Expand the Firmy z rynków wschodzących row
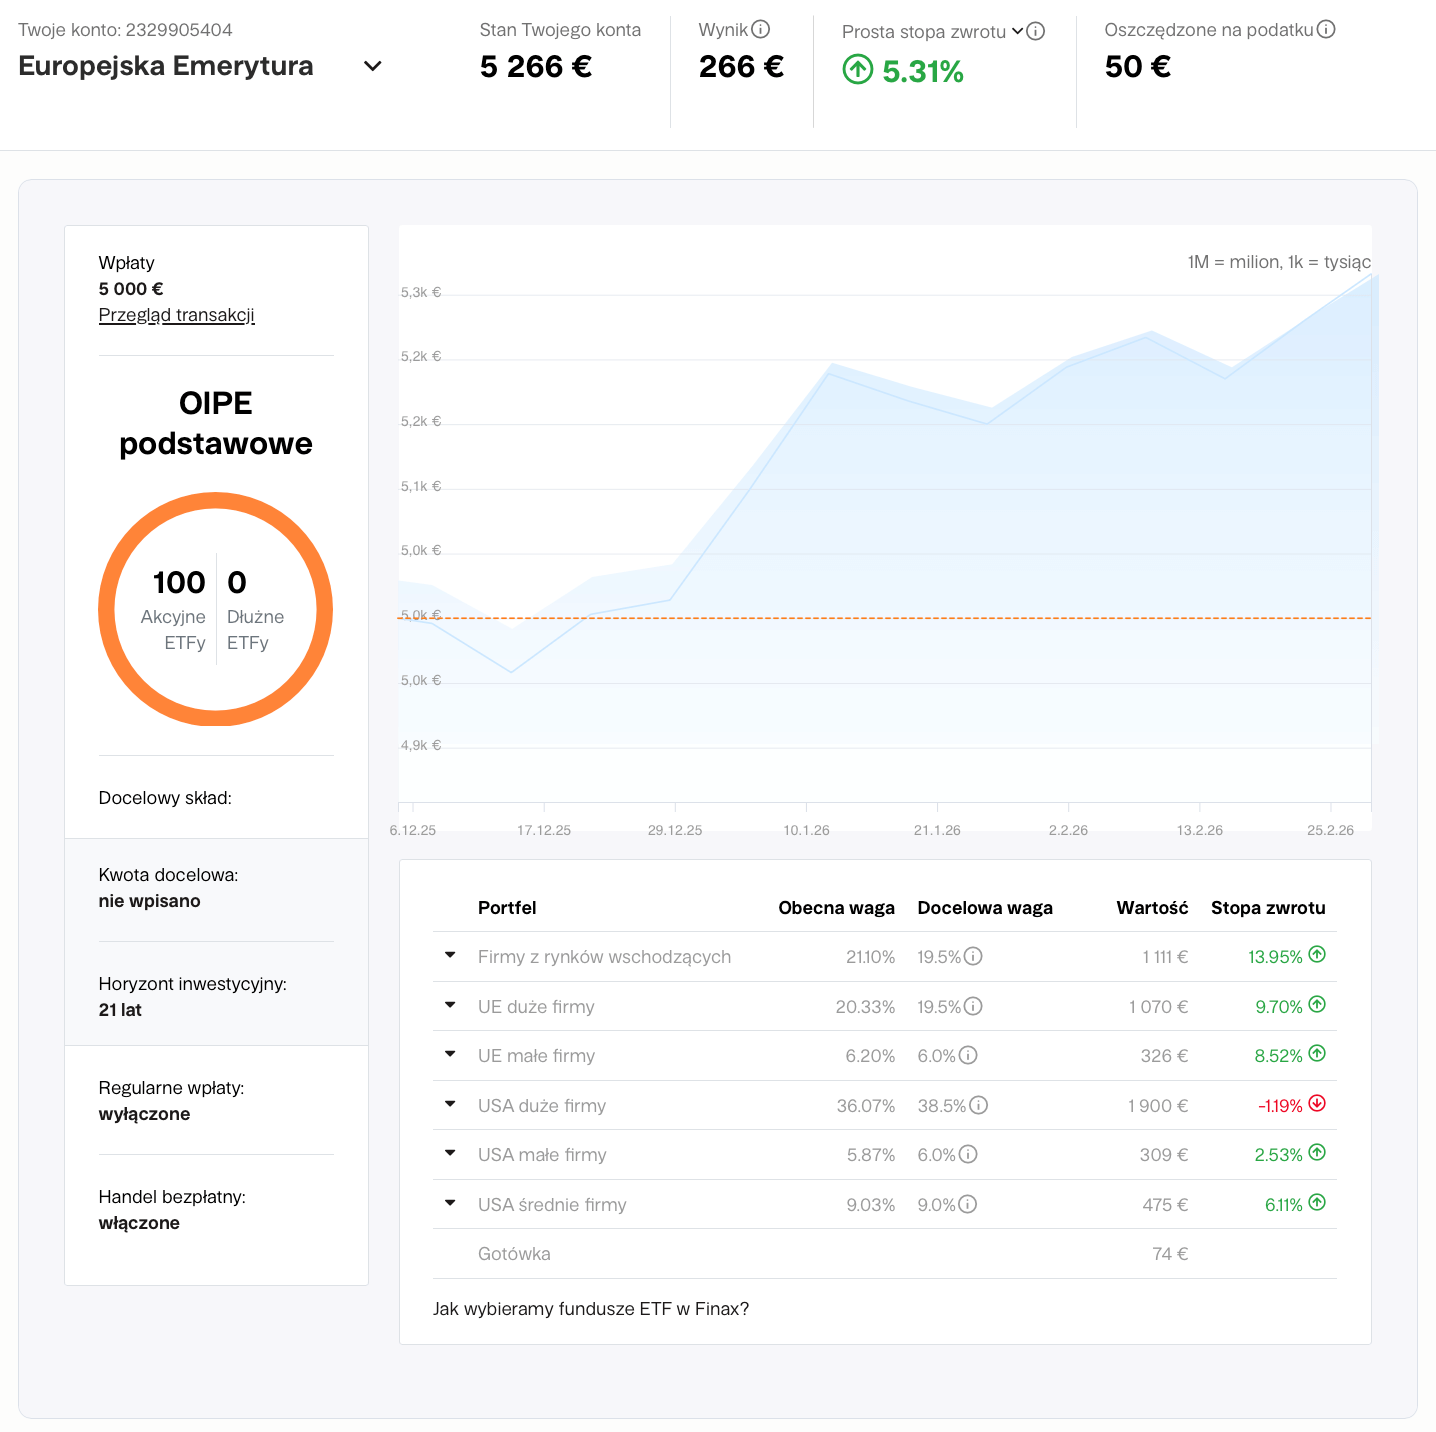1436x1432 pixels. 450,955
